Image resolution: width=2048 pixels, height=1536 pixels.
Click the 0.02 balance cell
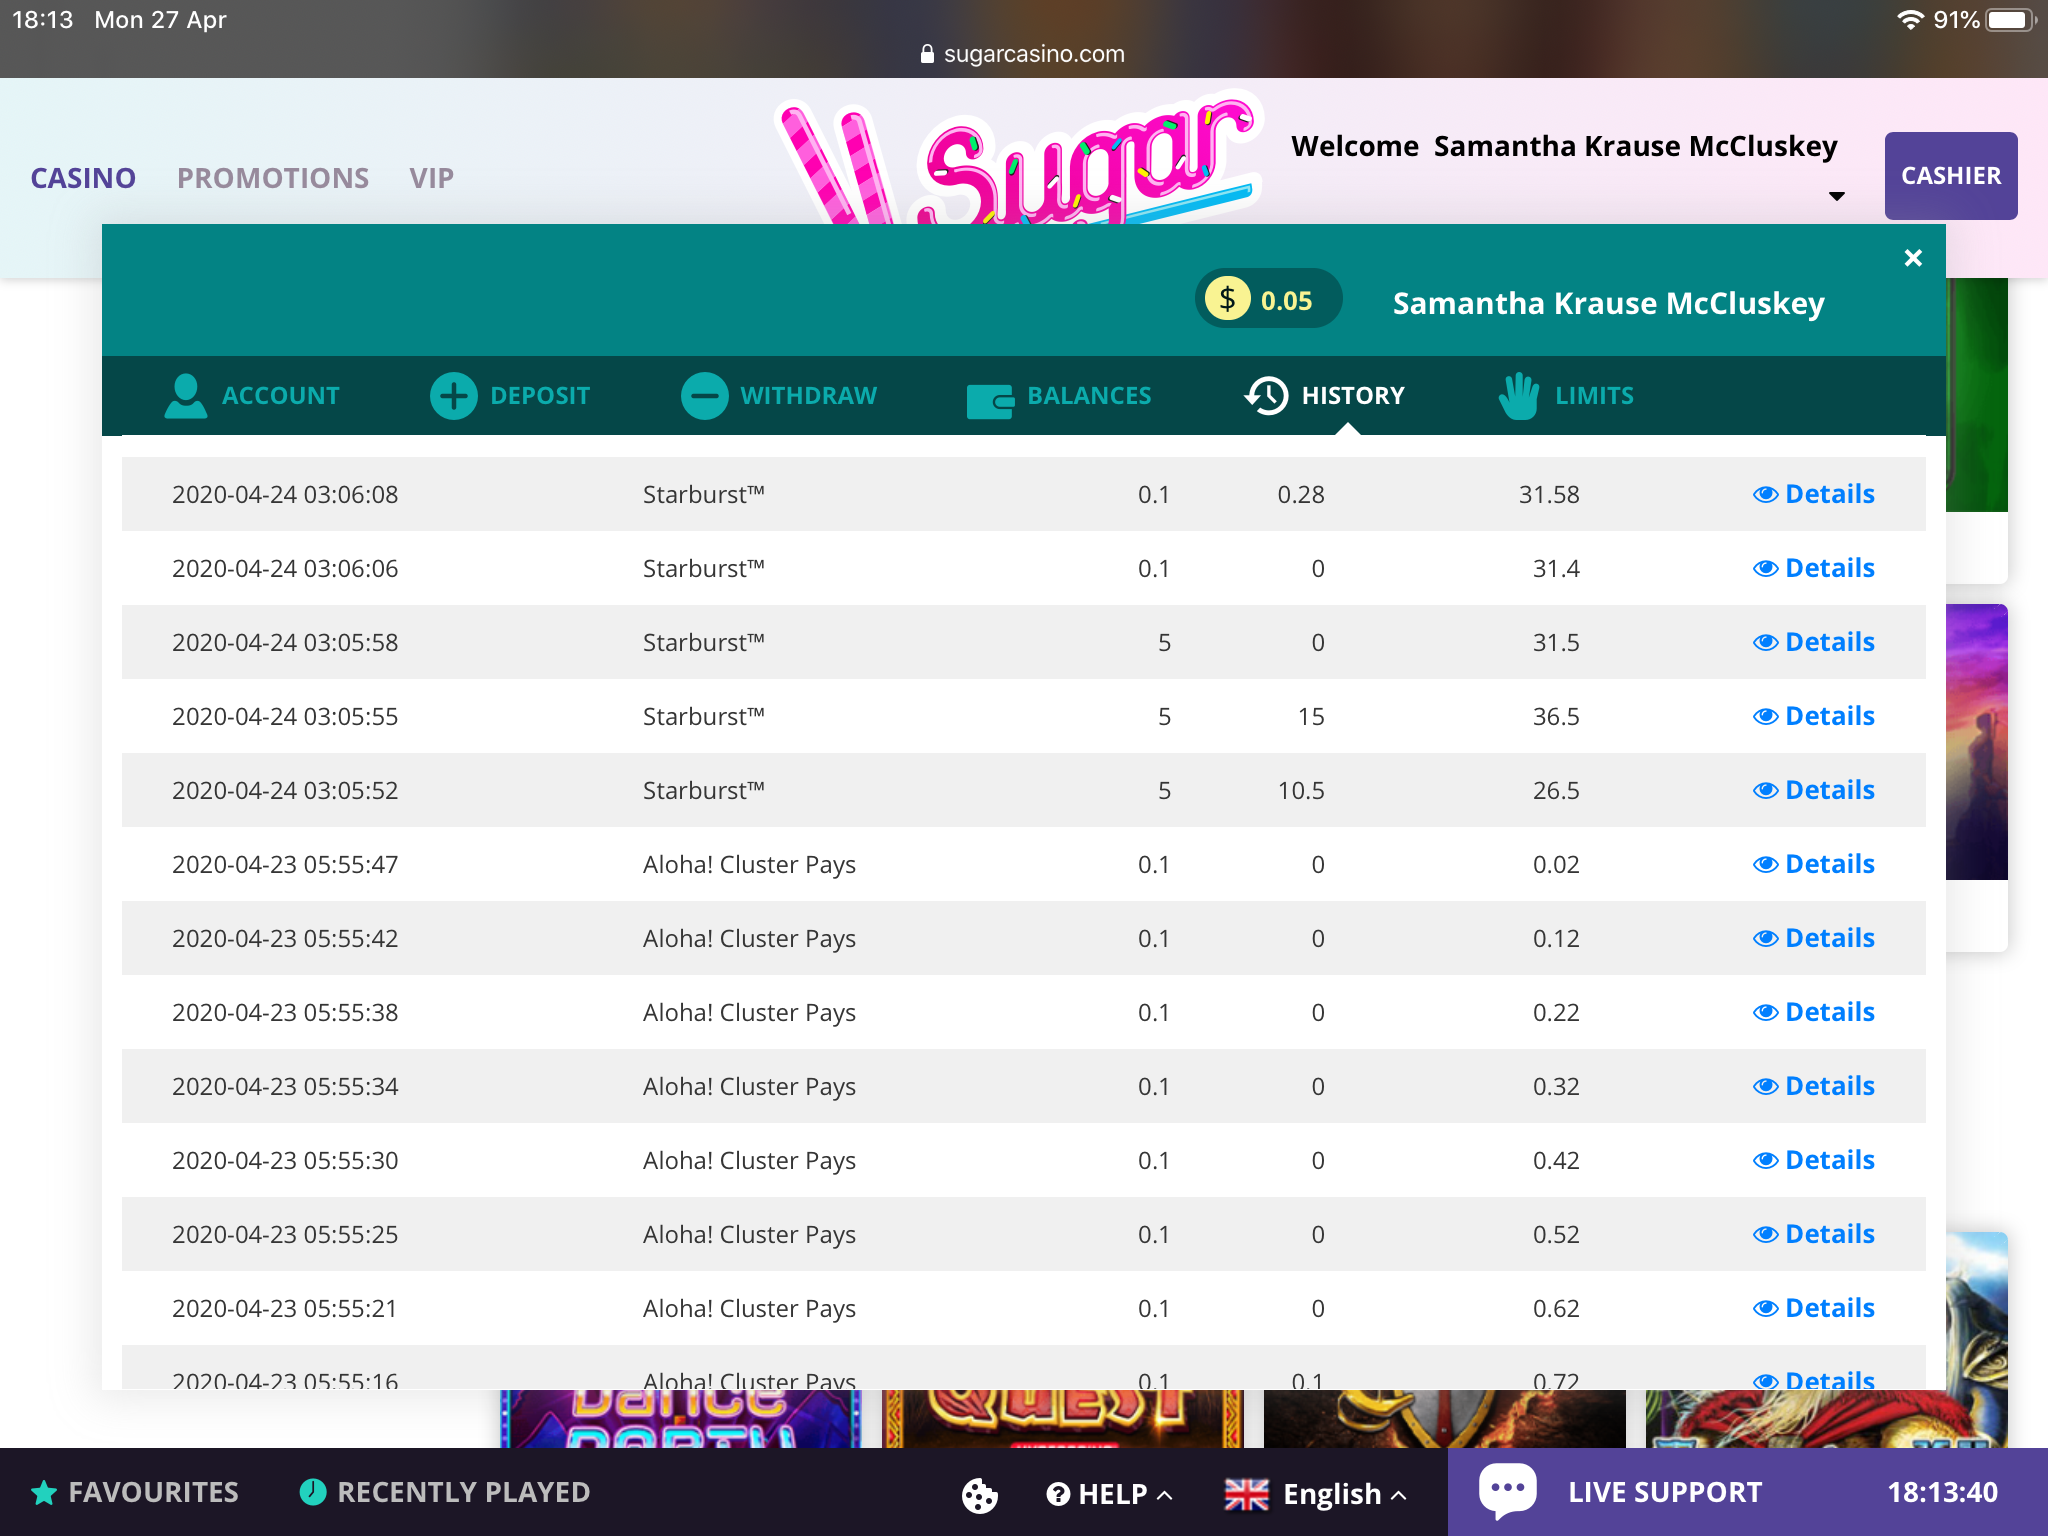[1556, 865]
